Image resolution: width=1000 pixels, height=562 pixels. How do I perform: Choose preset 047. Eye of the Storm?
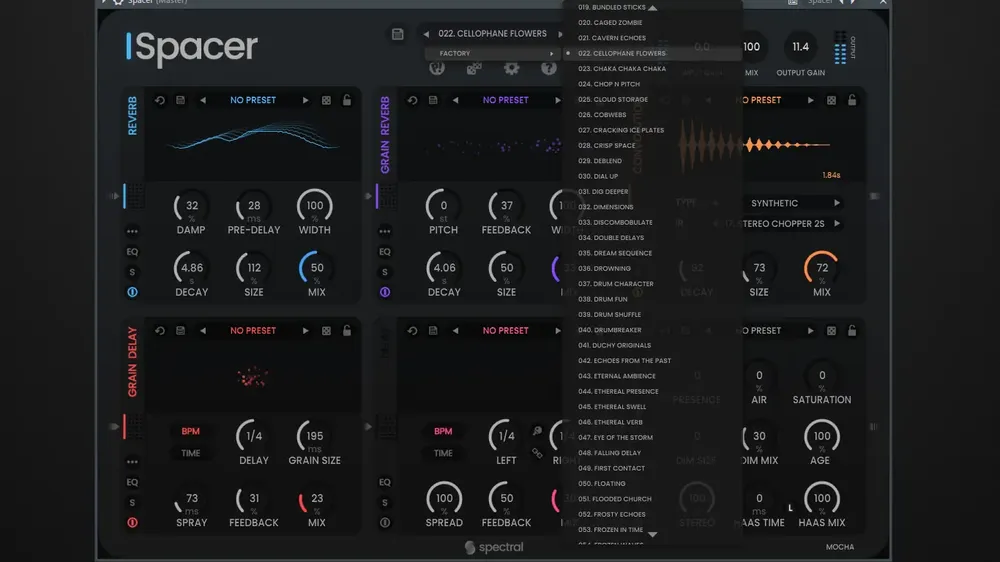[652, 438]
